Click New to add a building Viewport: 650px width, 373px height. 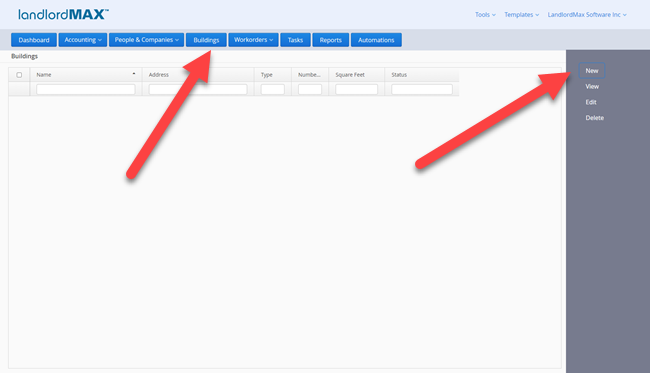(592, 70)
